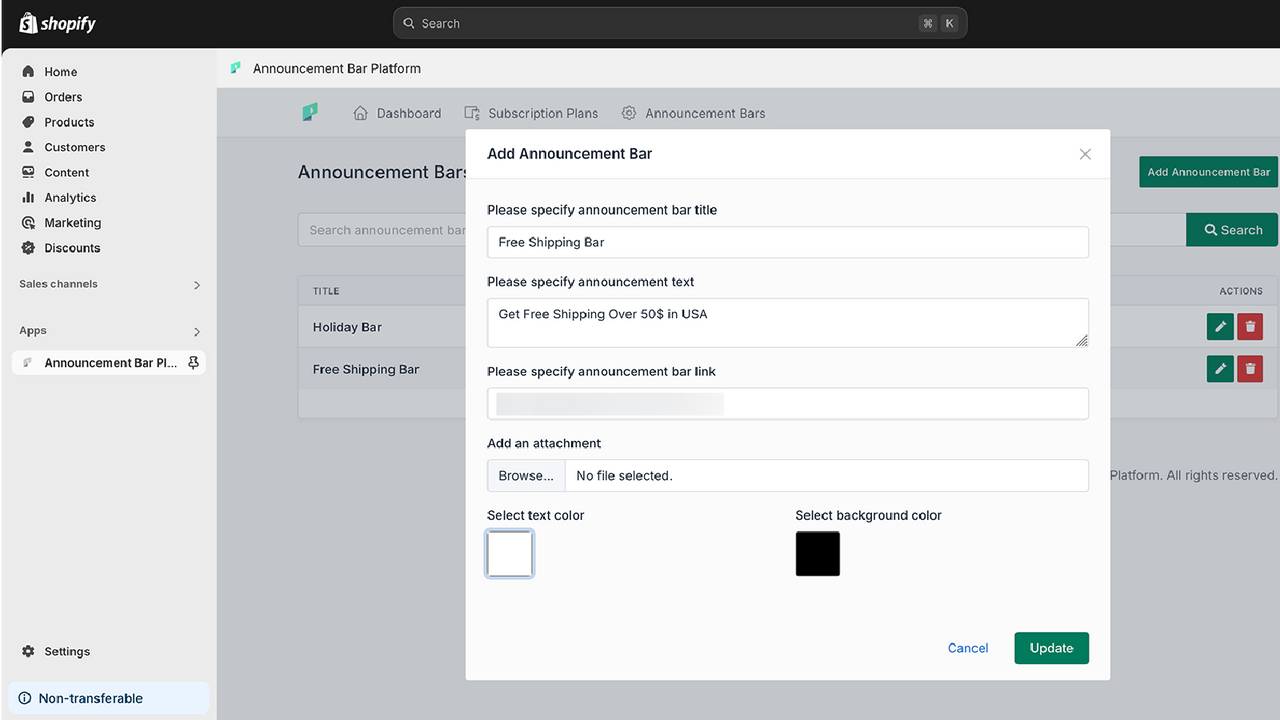The height and width of the screenshot is (720, 1280).
Task: Open the white text color swatch
Action: point(510,554)
